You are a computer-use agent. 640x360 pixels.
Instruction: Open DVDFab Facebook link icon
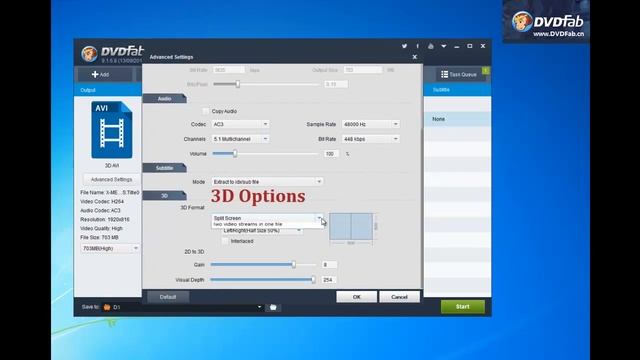click(417, 46)
